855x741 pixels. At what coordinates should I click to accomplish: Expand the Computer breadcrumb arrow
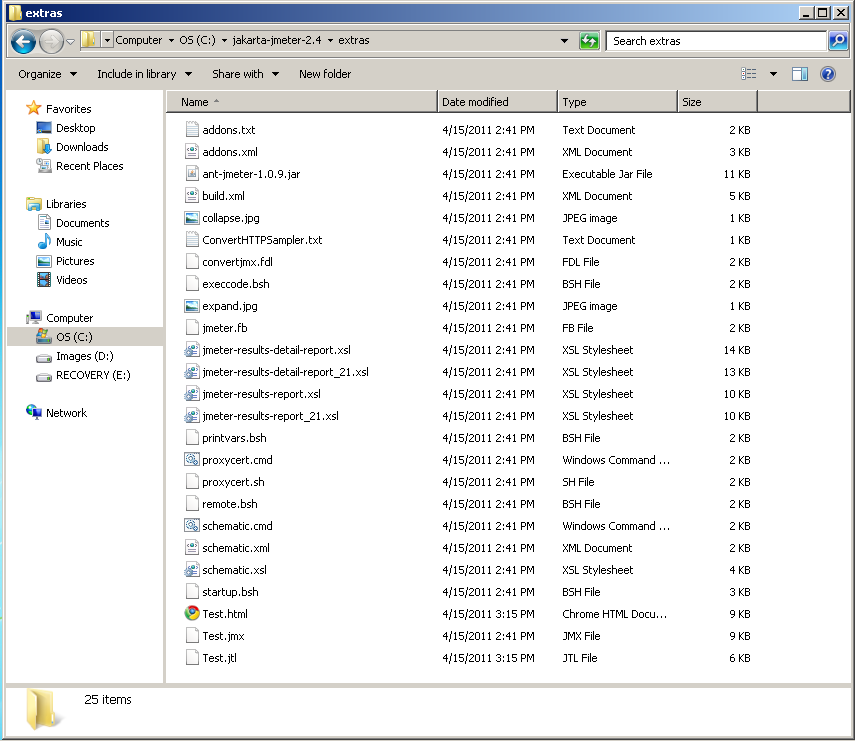[x=171, y=40]
